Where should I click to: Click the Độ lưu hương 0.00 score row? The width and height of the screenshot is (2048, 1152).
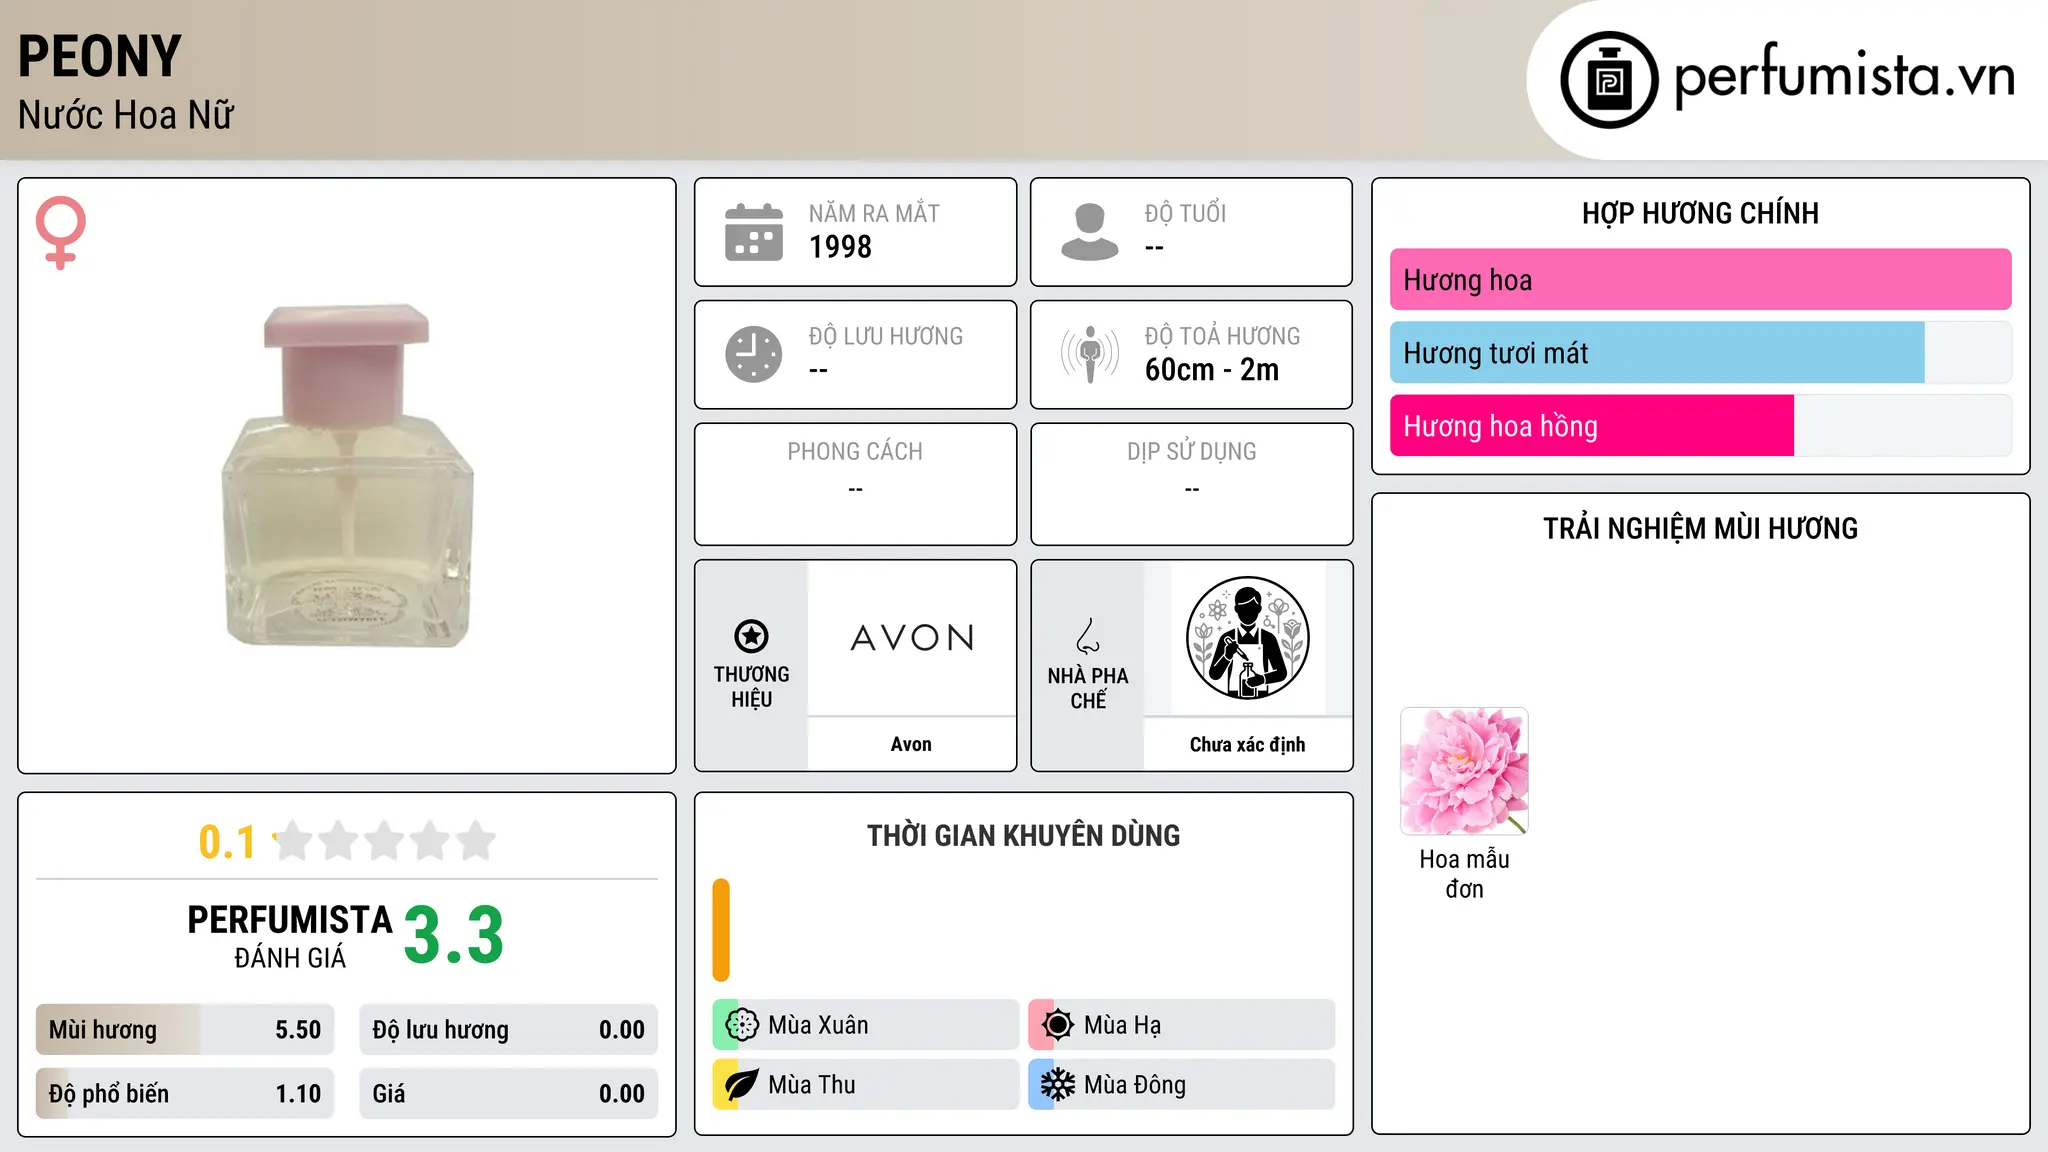(509, 1030)
